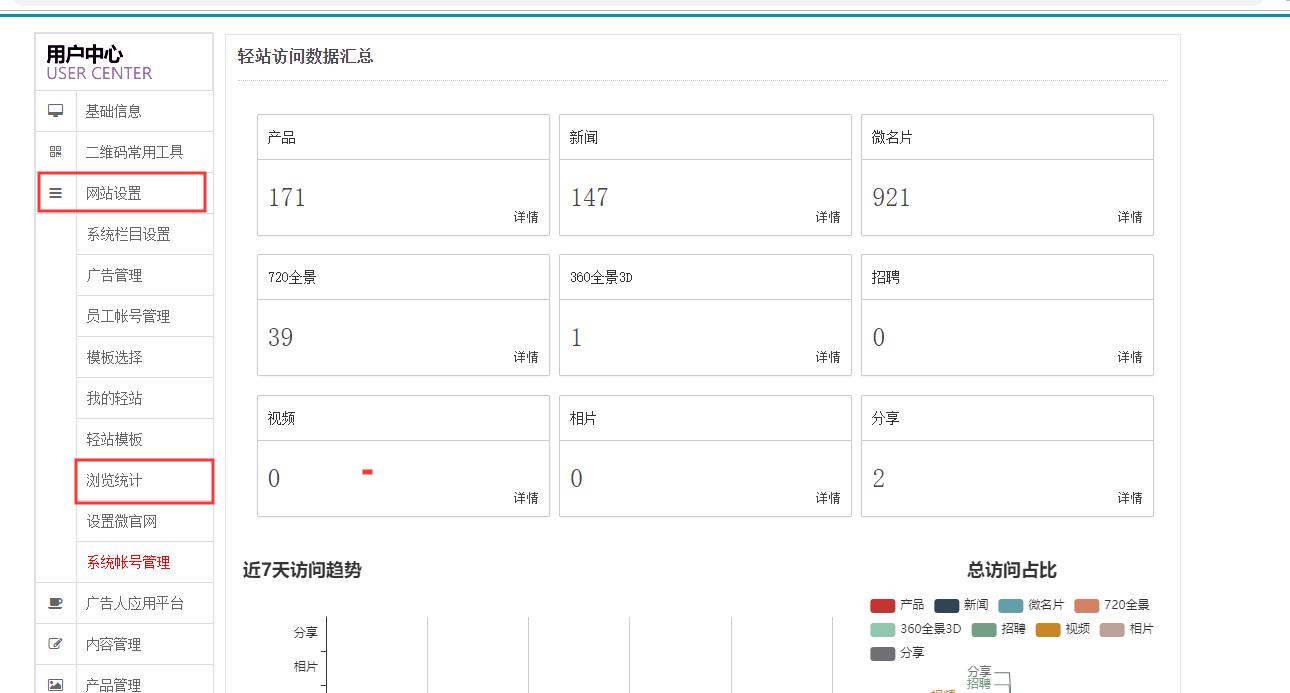The height and width of the screenshot is (693, 1290).
Task: Open 详情 link in 产品 card
Action: tap(526, 217)
